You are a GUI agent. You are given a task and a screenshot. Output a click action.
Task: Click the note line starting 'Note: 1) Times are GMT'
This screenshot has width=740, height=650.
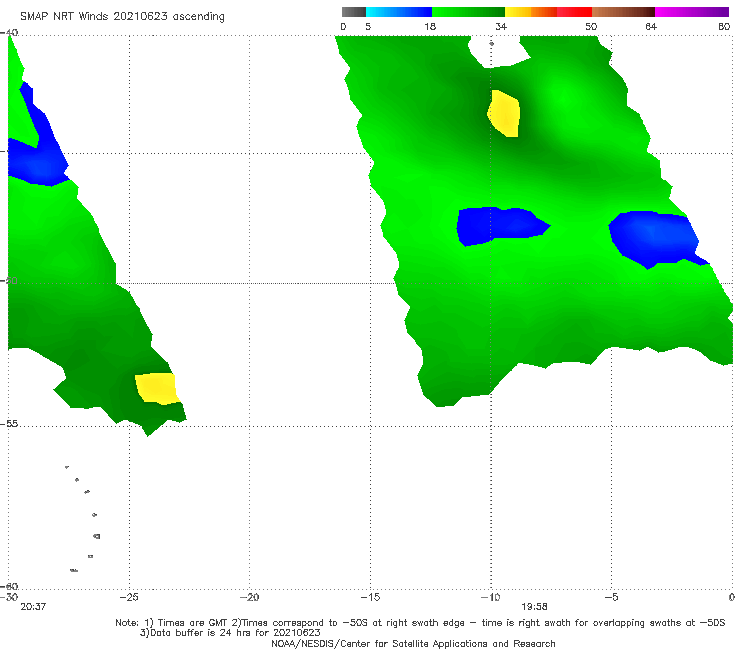pyautogui.click(x=420, y=623)
